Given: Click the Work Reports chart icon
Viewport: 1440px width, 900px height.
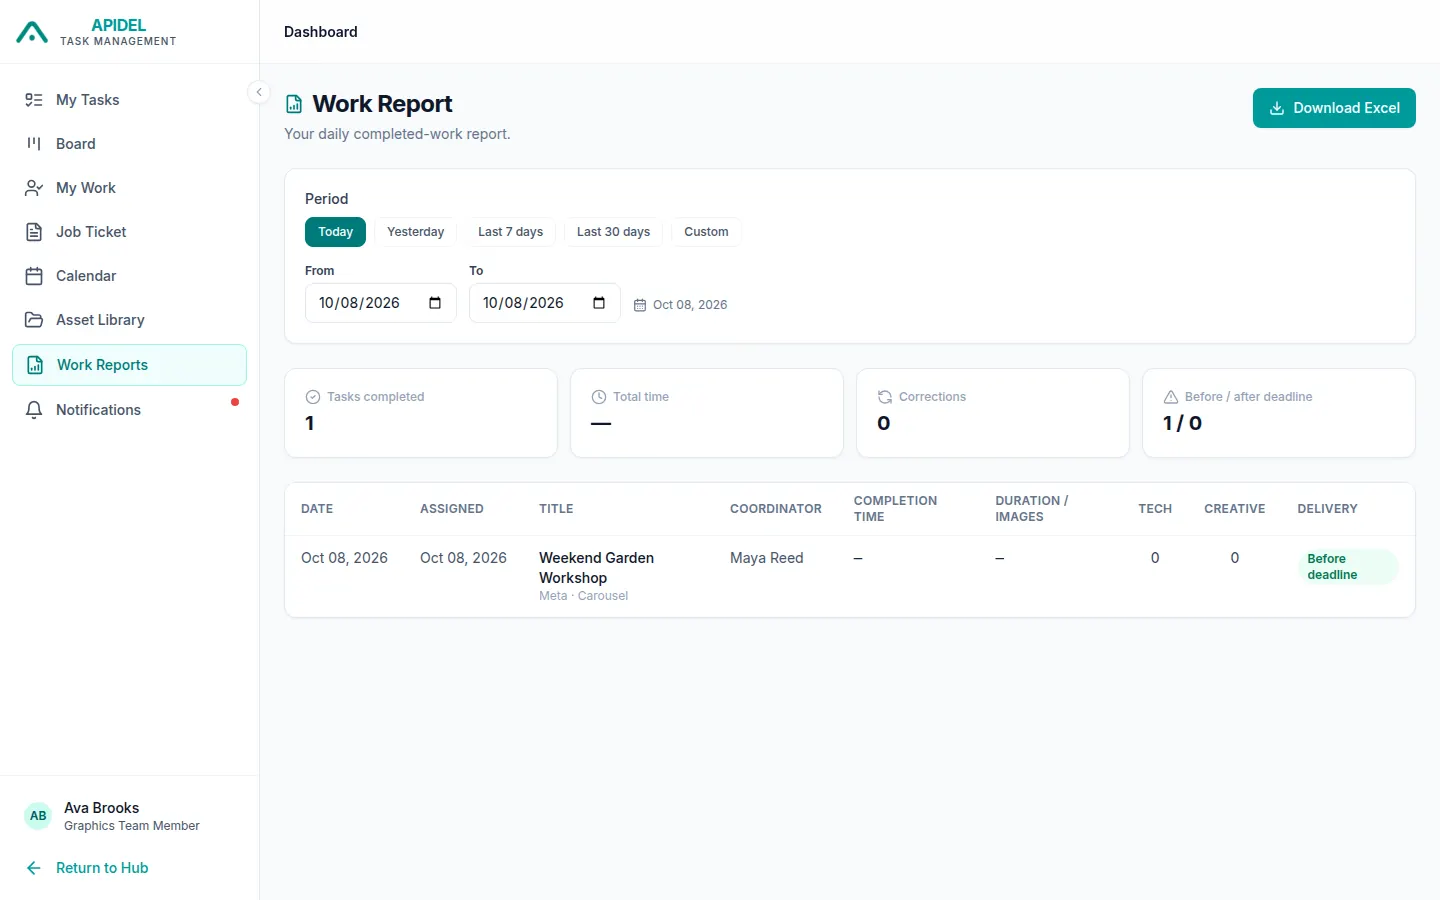Looking at the screenshot, I should (35, 365).
